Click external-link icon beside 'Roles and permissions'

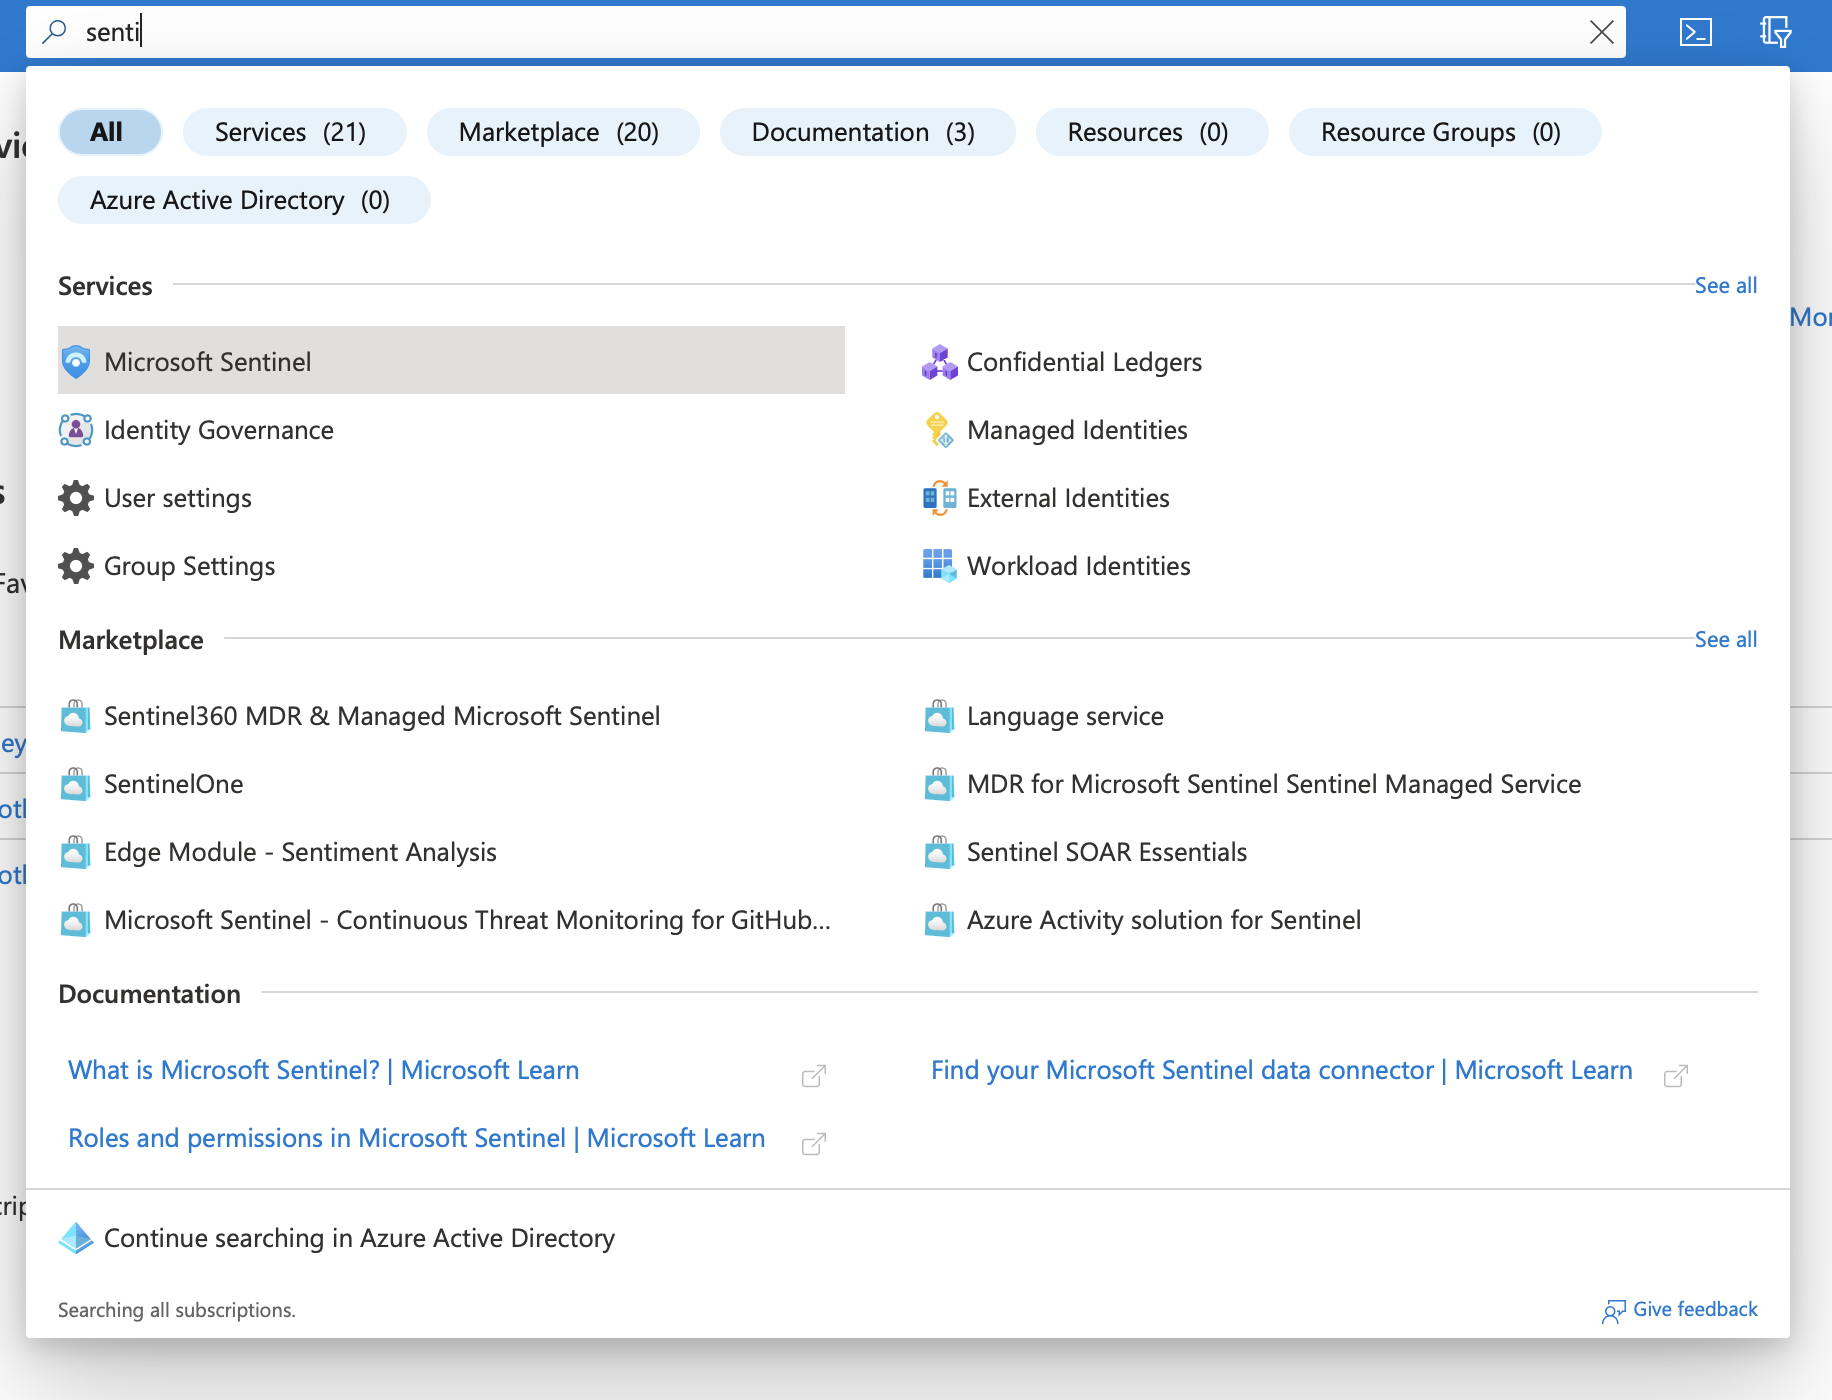pos(814,1144)
